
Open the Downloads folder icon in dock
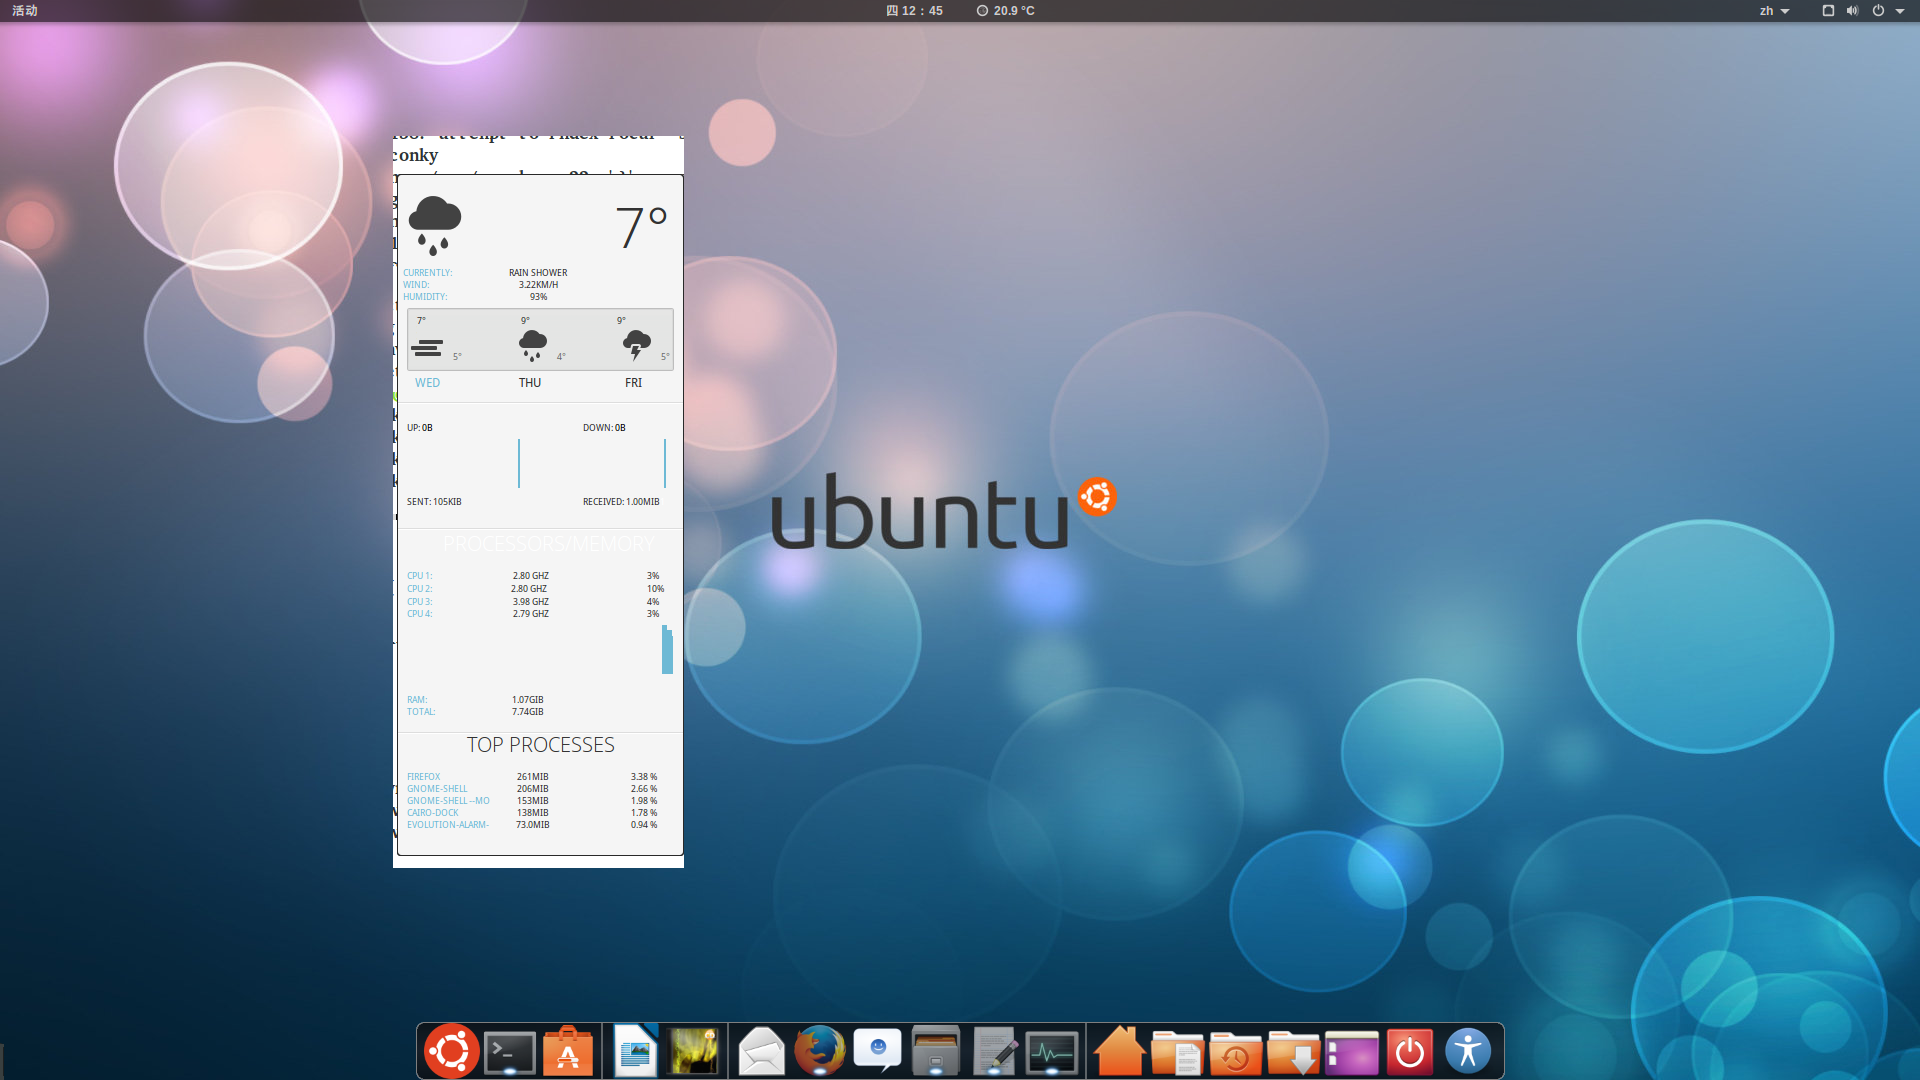(x=1293, y=1052)
